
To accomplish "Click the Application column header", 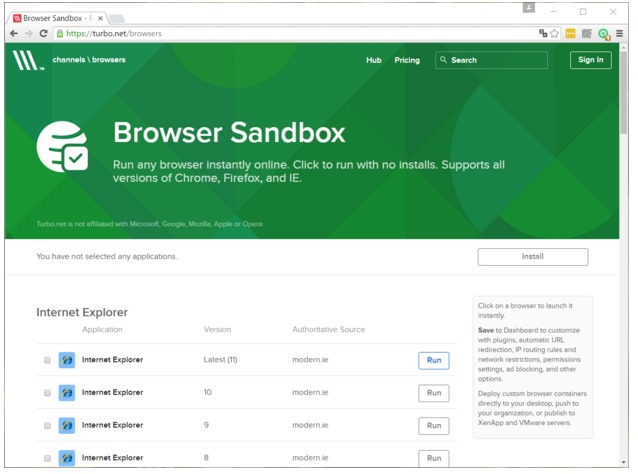I will click(x=102, y=329).
